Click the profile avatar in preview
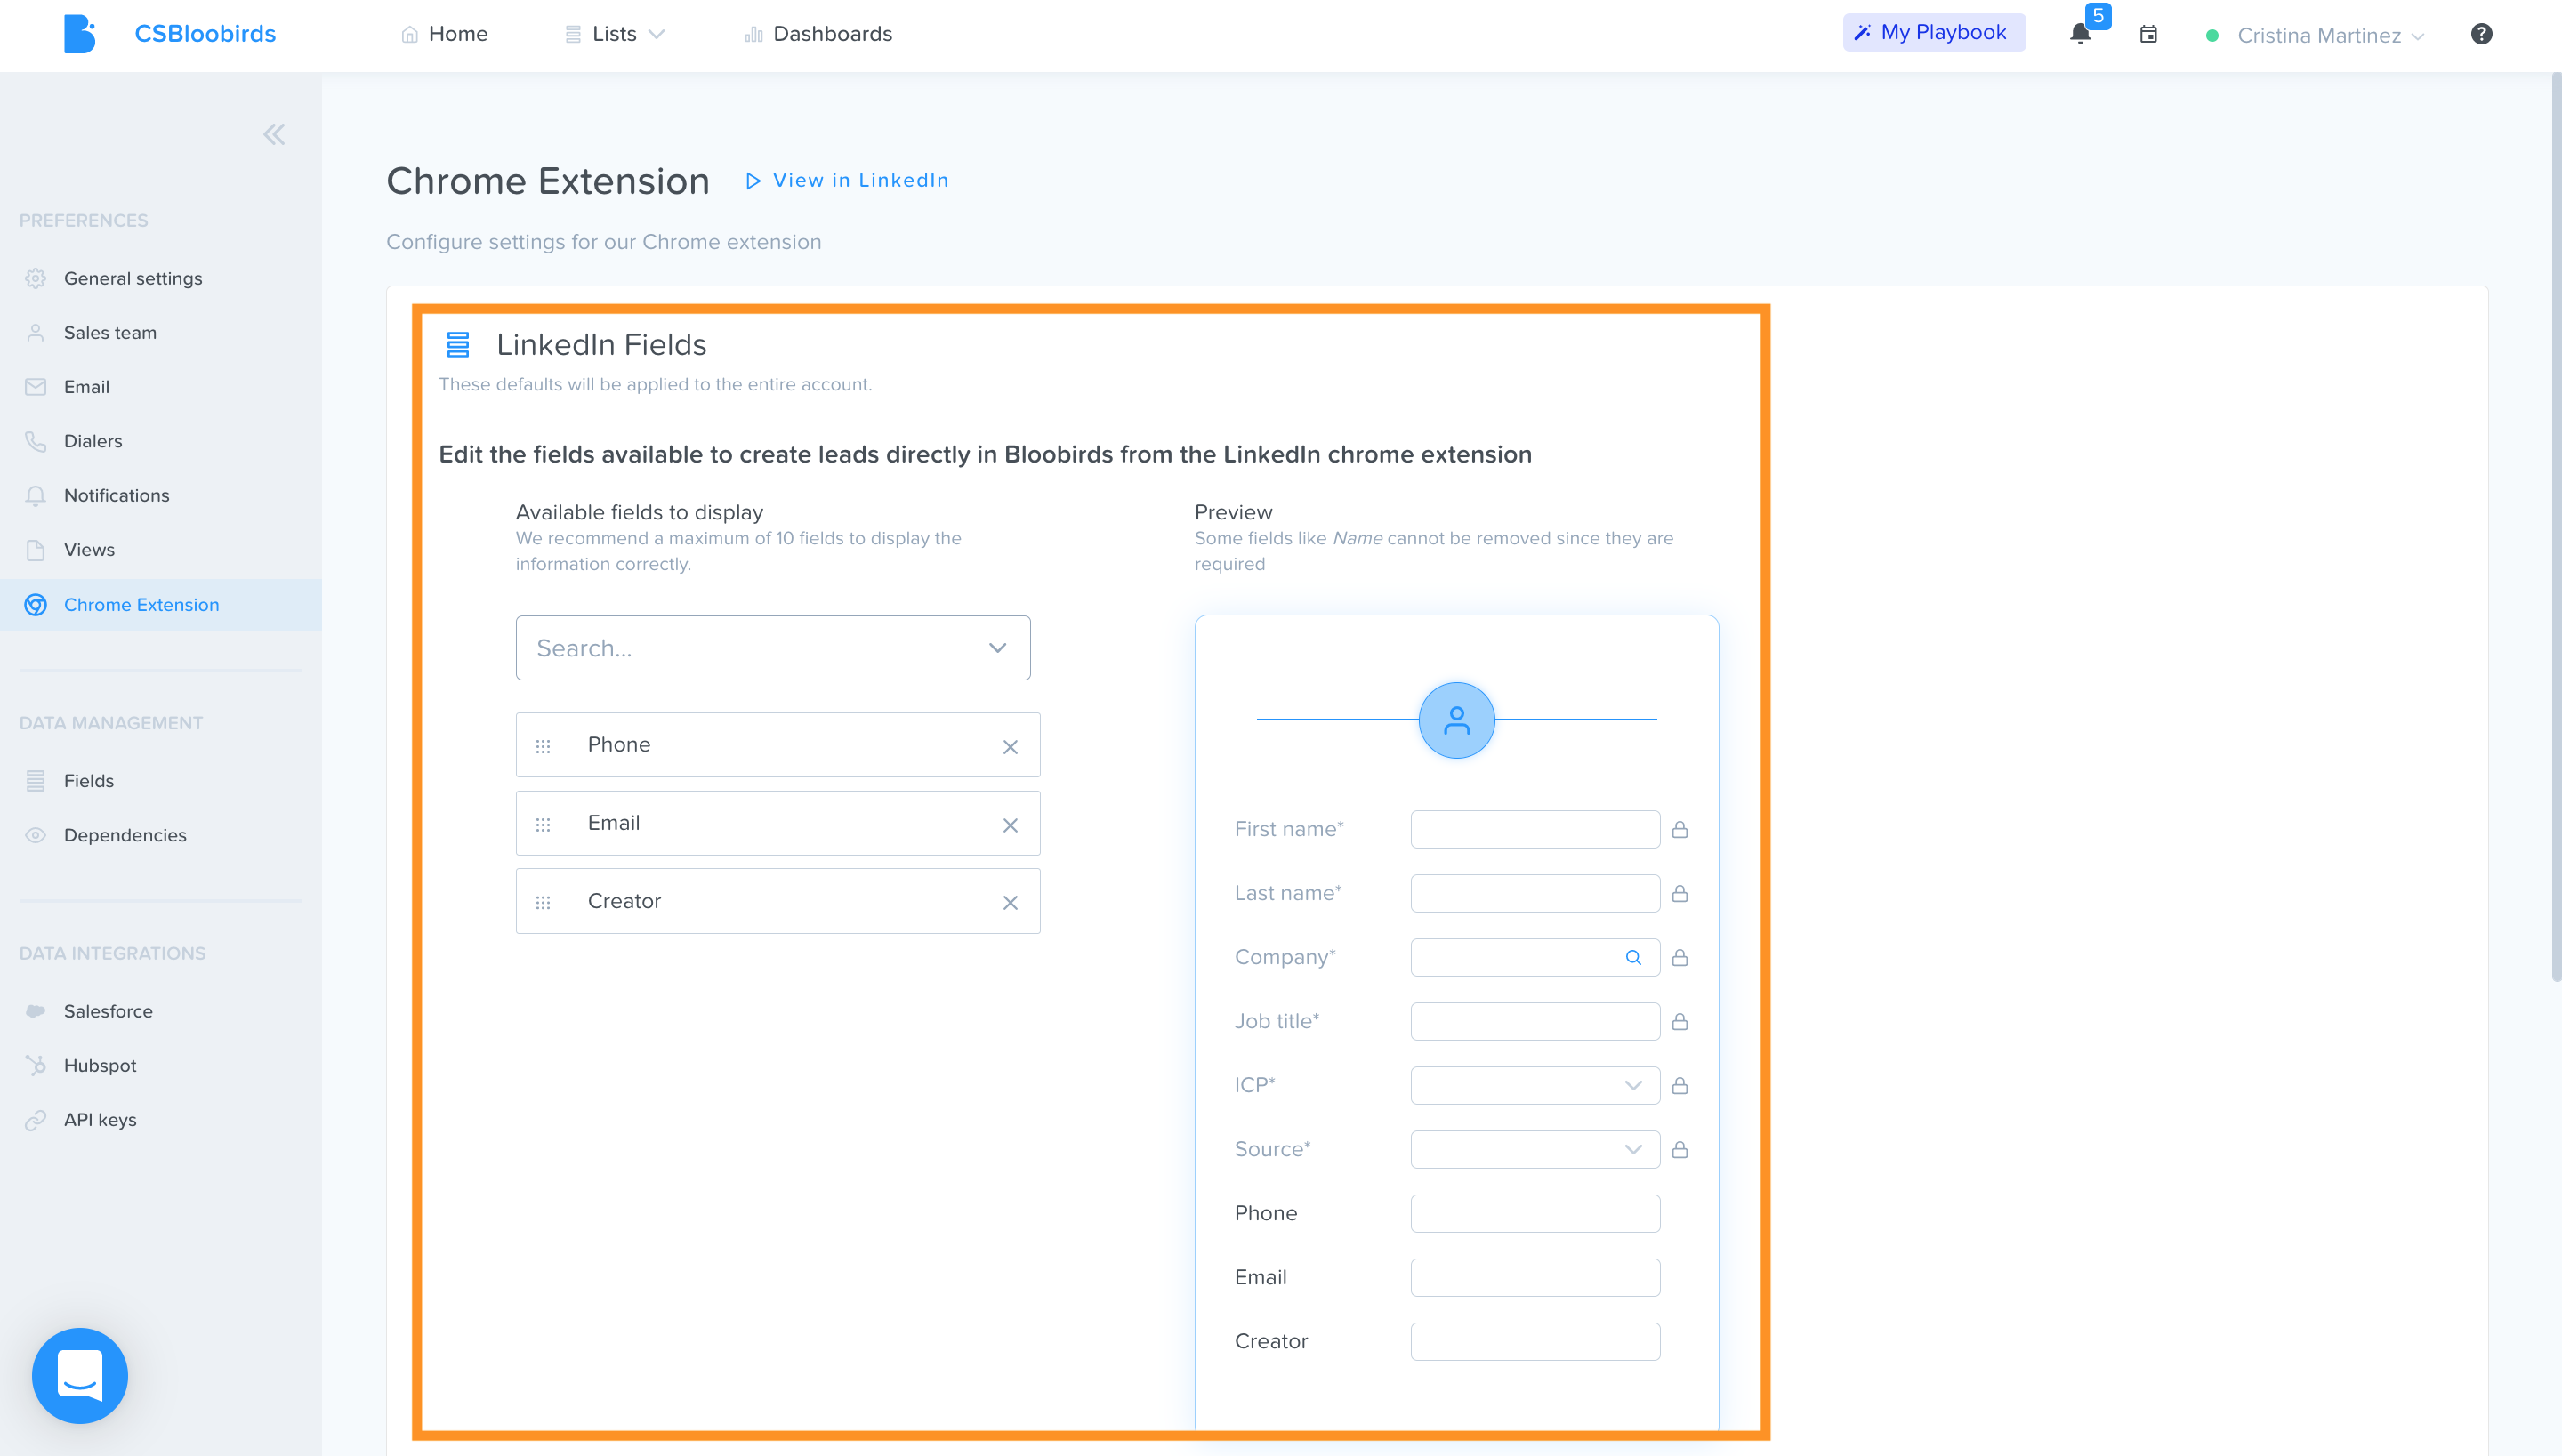Viewport: 2562px width, 1456px height. click(x=1456, y=720)
